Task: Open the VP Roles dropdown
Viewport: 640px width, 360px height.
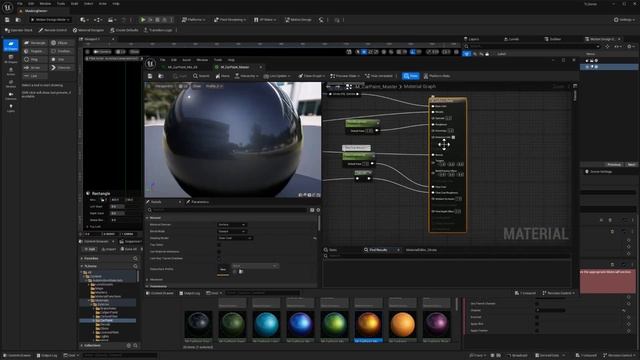Action: pos(266,20)
